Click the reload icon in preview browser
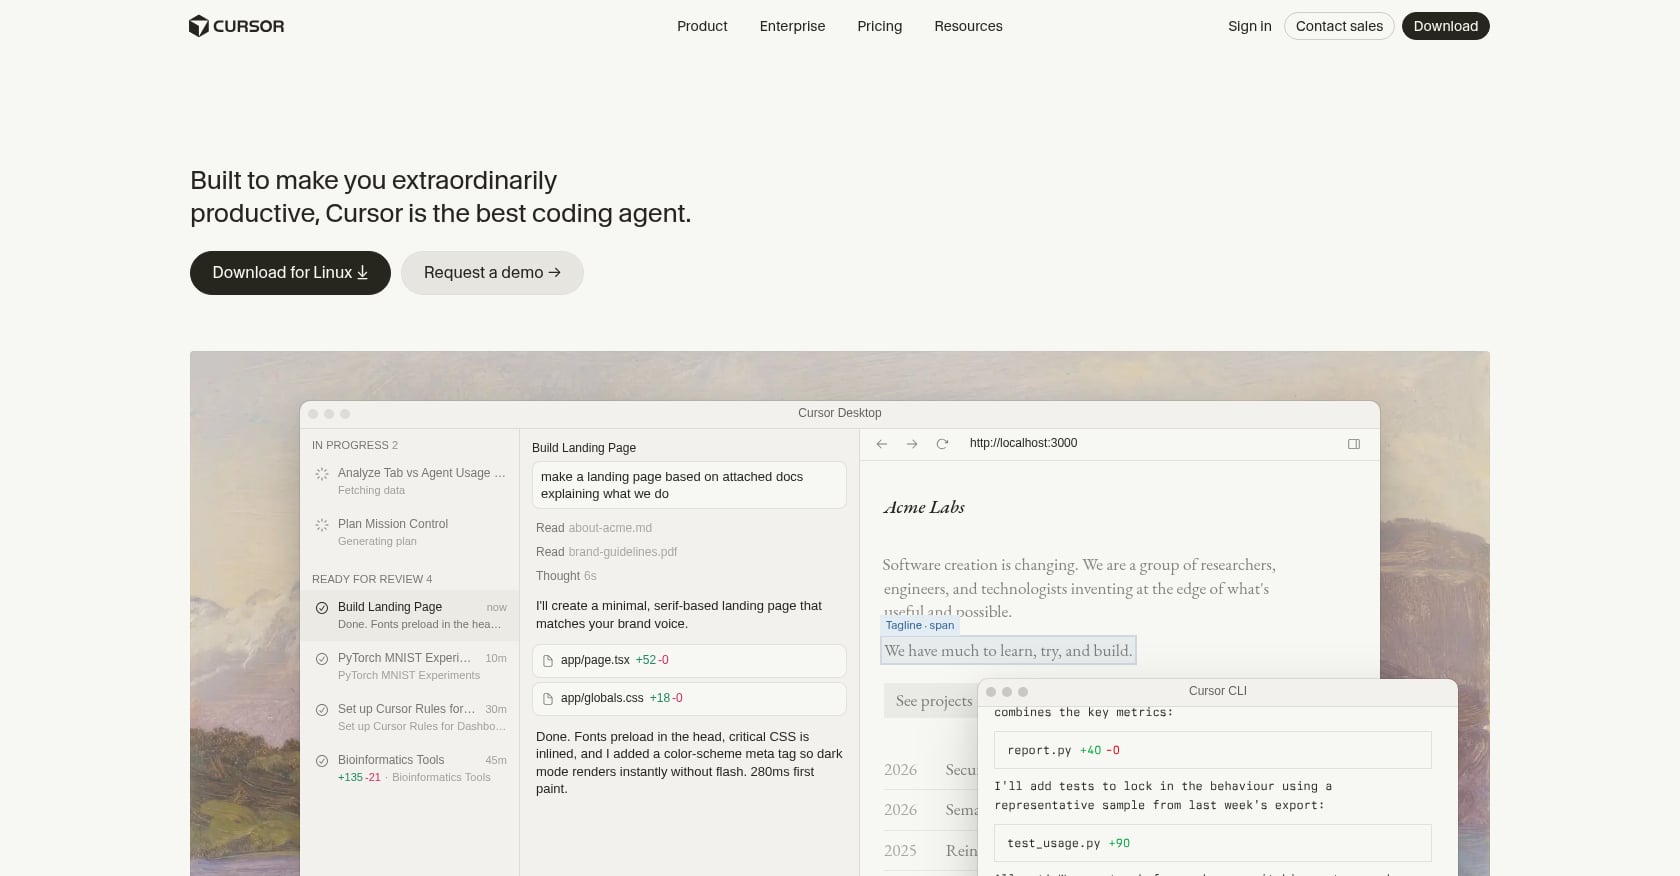 click(x=942, y=444)
